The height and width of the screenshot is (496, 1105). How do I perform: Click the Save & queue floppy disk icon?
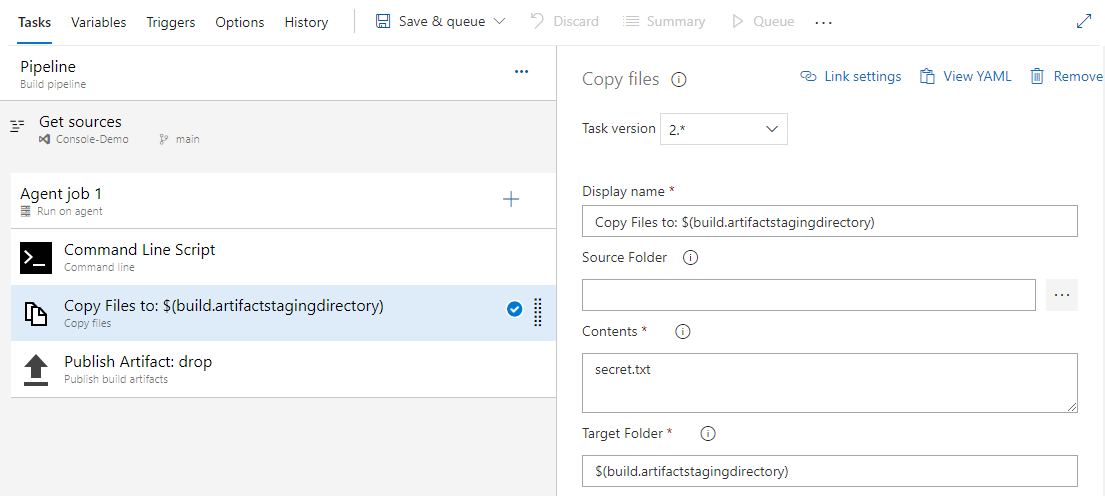(383, 21)
